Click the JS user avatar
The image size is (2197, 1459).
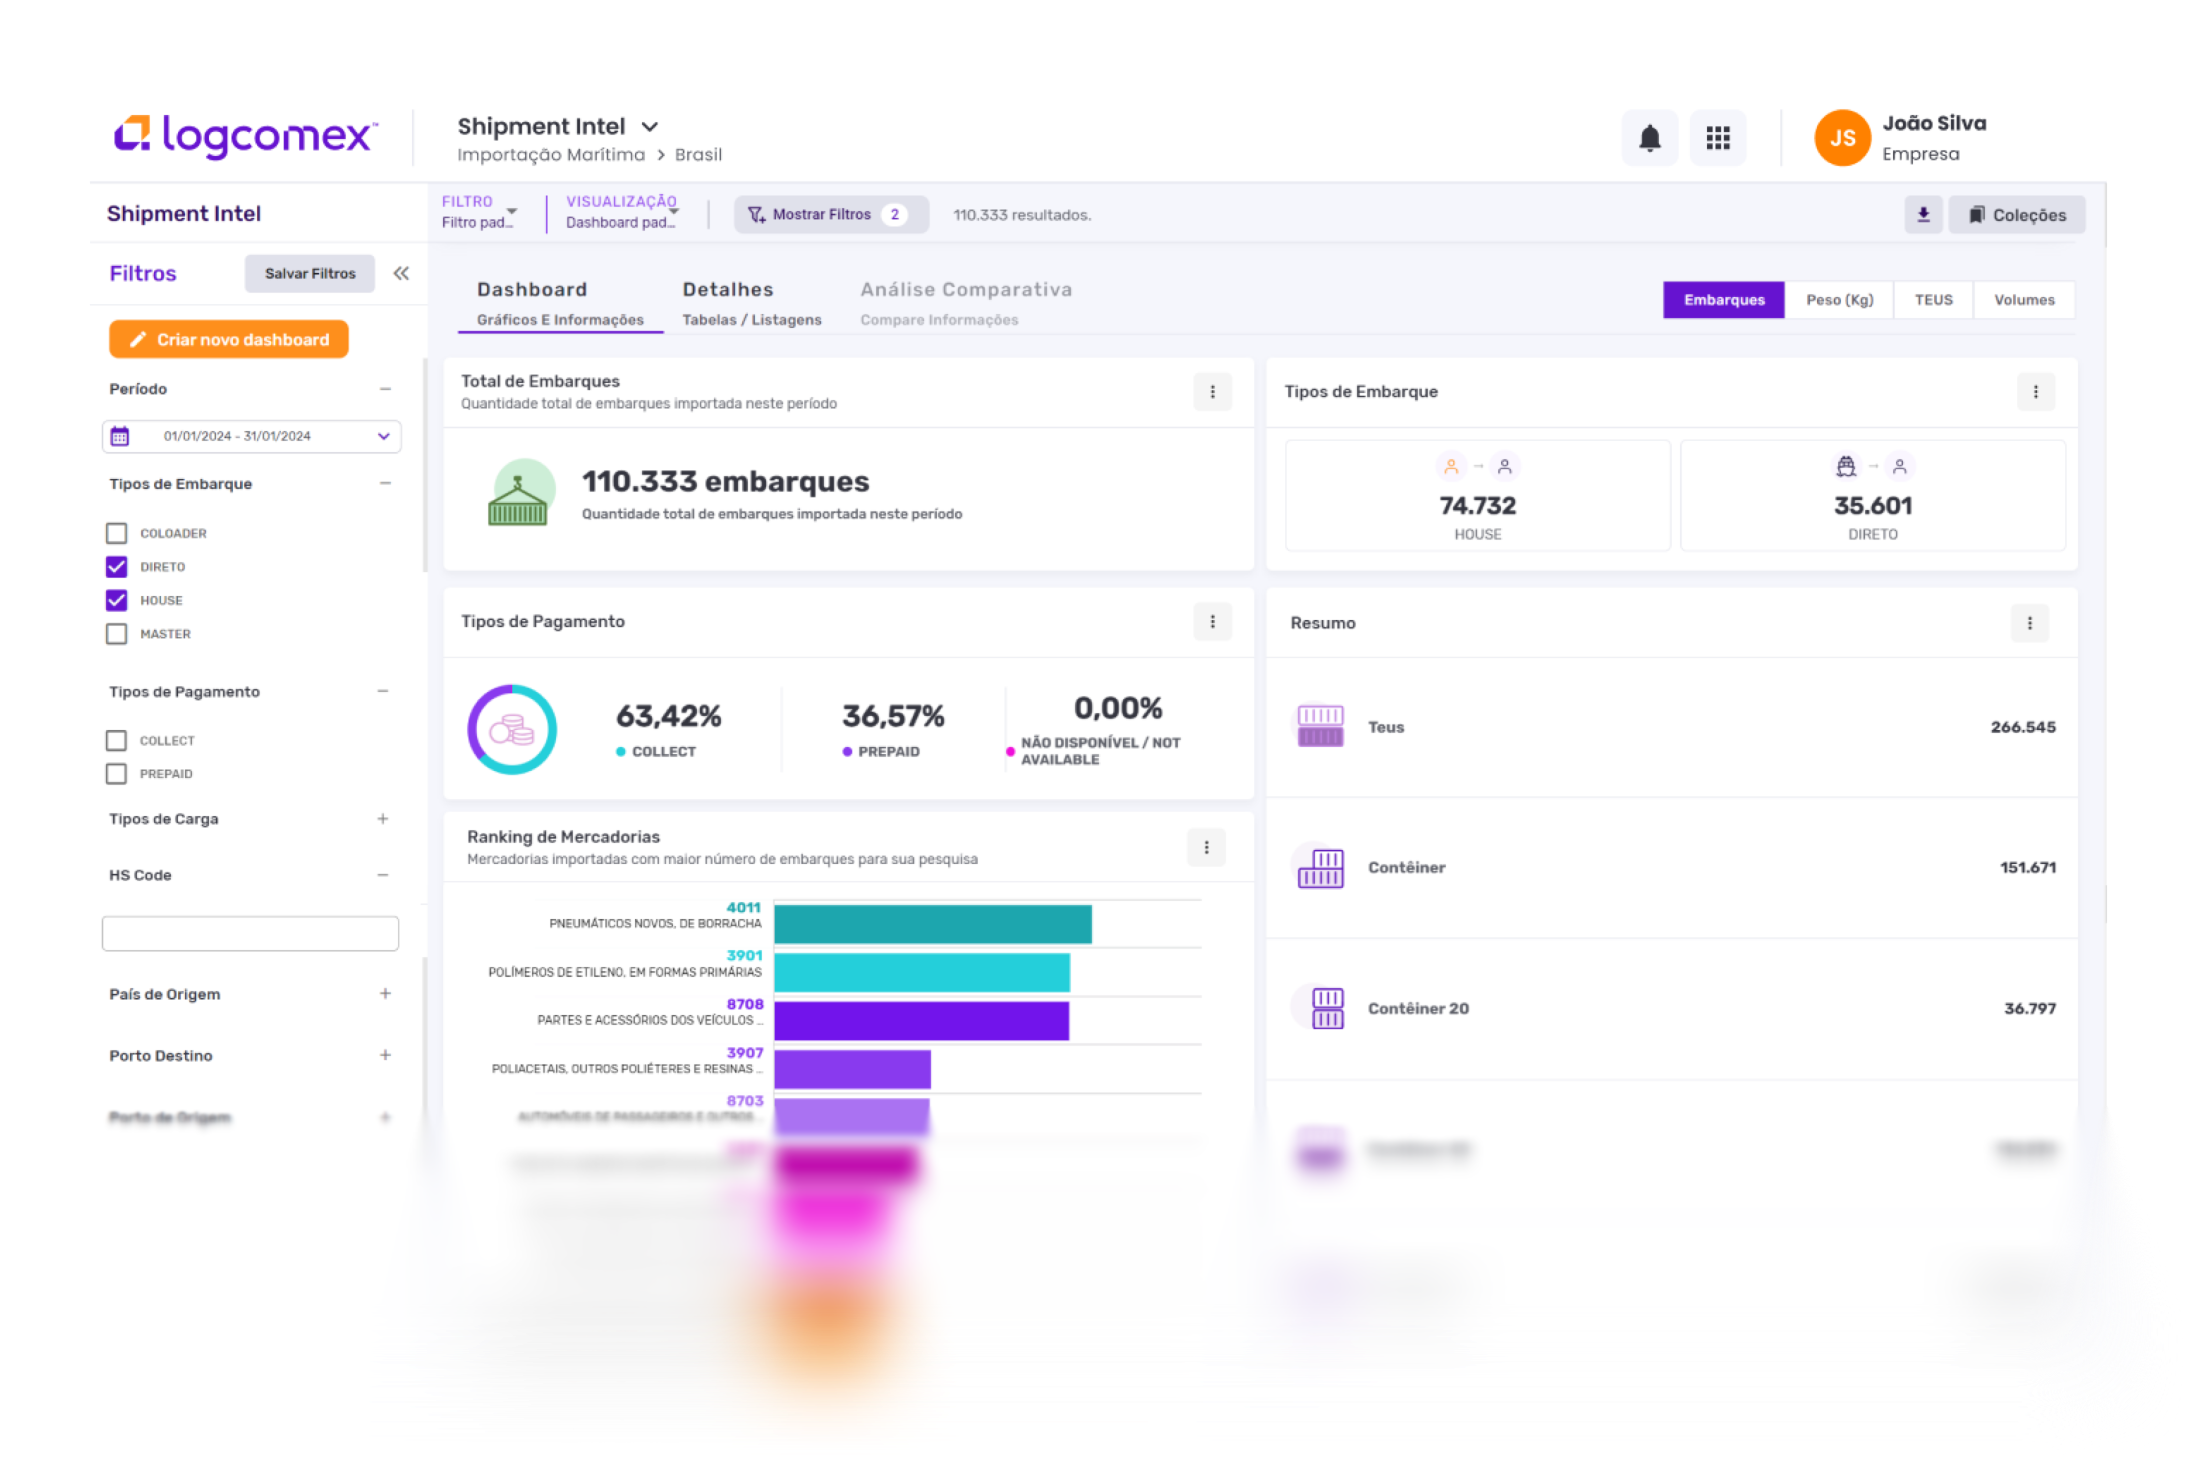click(x=1842, y=138)
